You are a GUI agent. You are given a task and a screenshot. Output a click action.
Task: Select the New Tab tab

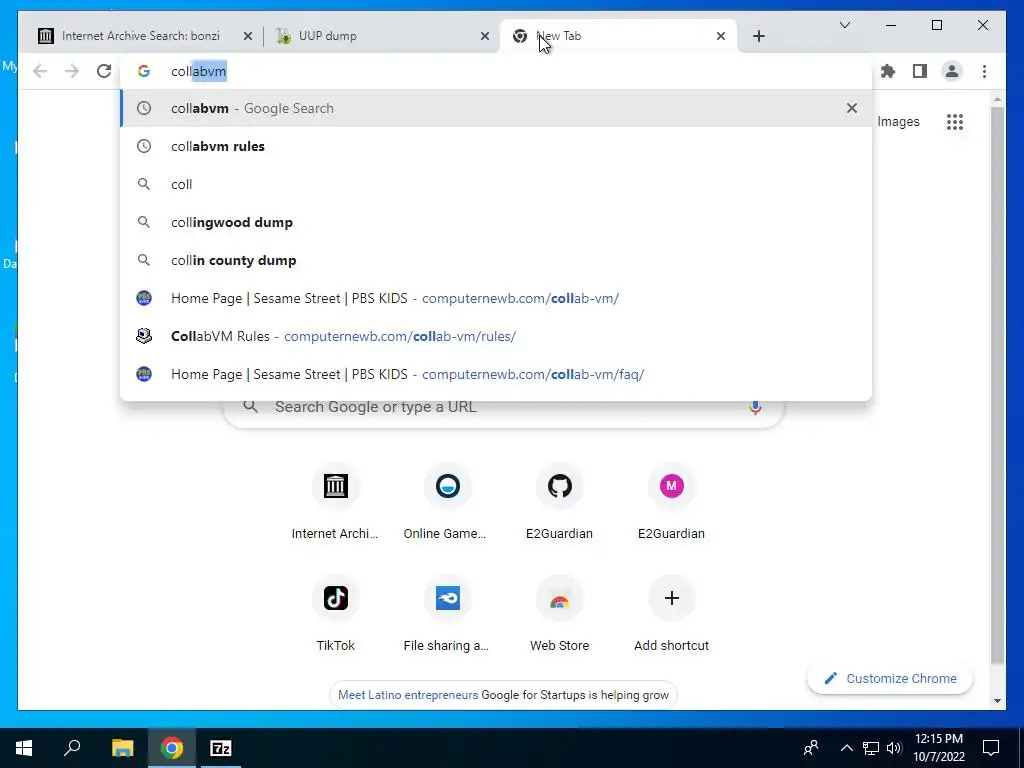[617, 36]
